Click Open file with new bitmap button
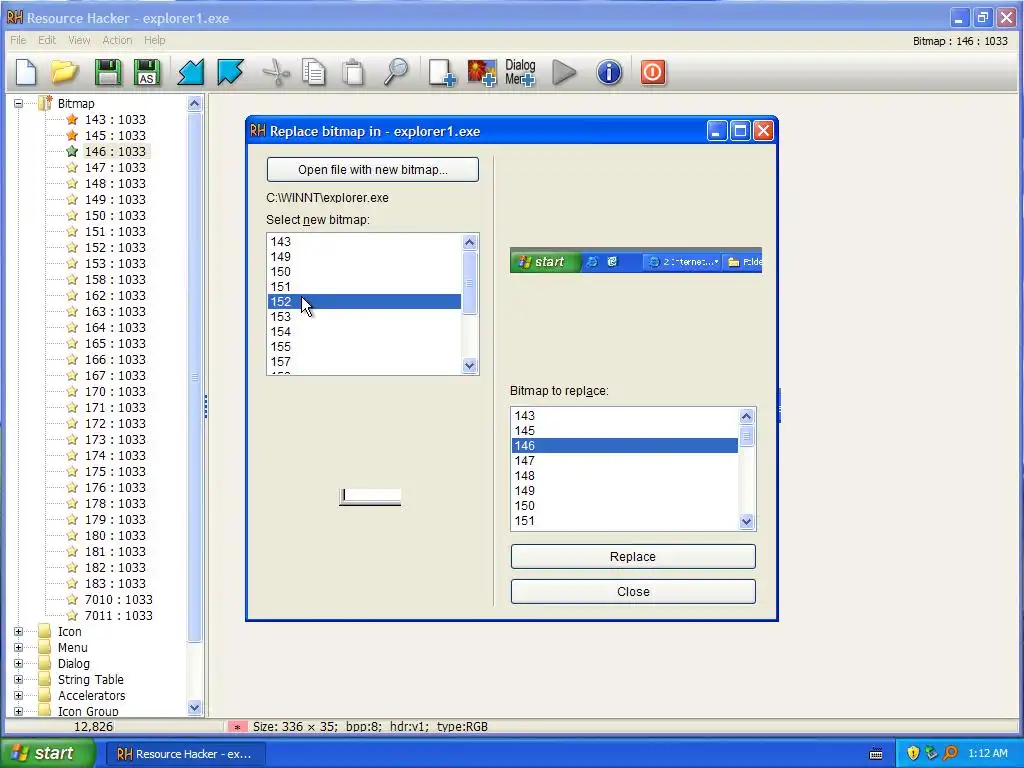The height and width of the screenshot is (768, 1024). click(x=372, y=170)
